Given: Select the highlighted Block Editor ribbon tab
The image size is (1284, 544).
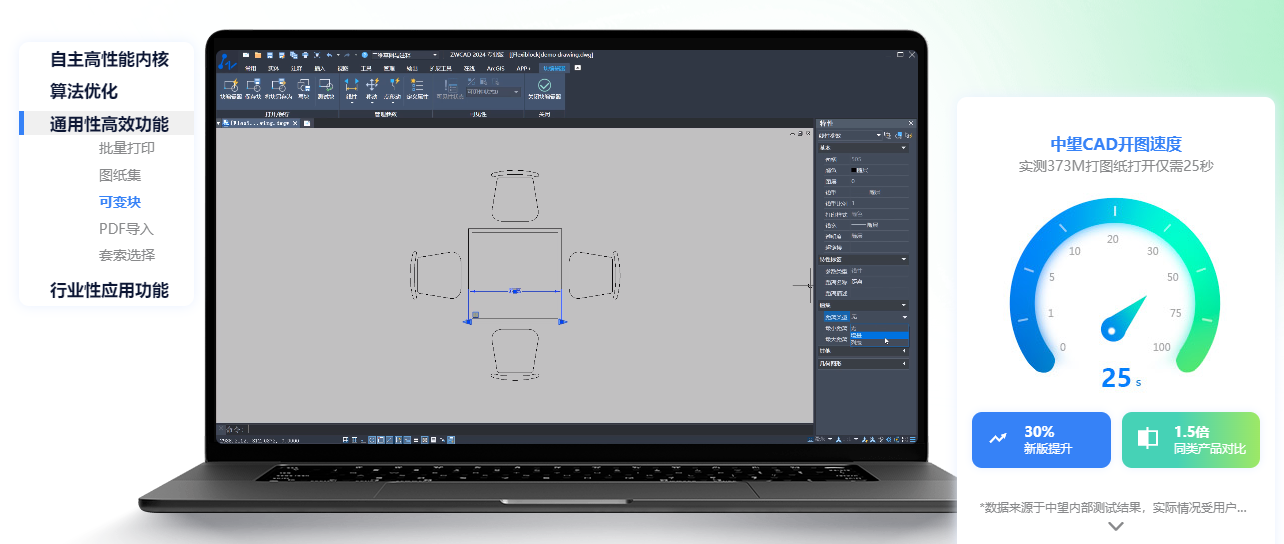Looking at the screenshot, I should [x=554, y=68].
